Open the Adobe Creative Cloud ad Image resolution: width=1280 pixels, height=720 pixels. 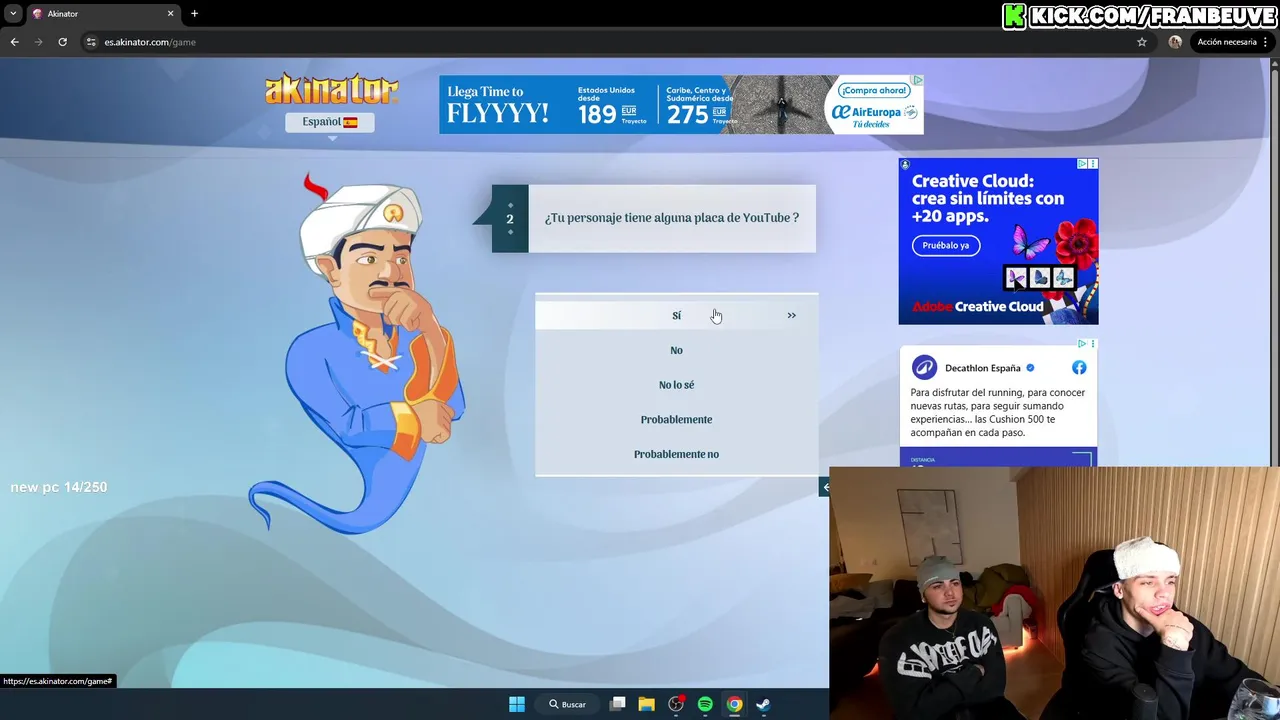(x=998, y=241)
